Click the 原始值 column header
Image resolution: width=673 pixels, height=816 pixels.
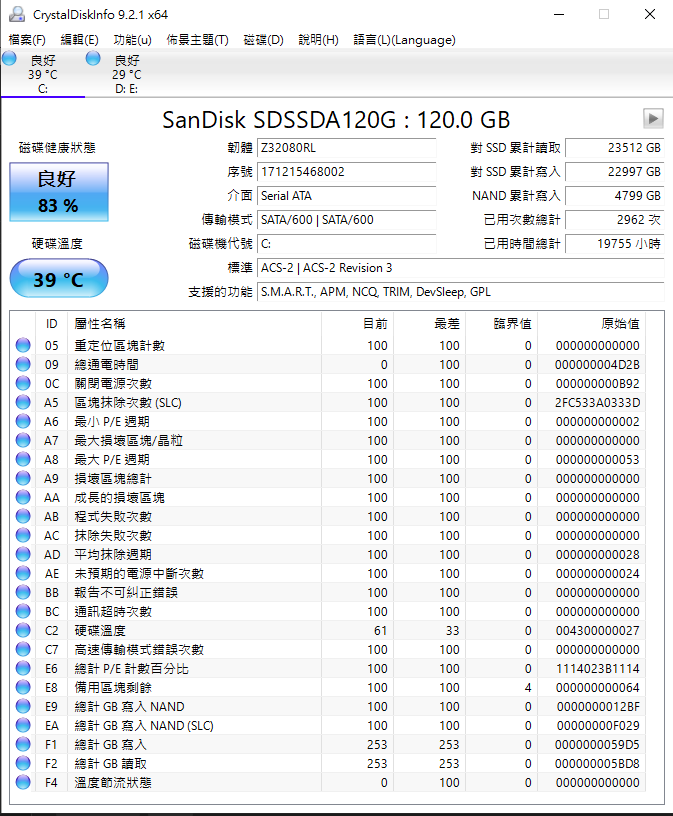[x=591, y=324]
